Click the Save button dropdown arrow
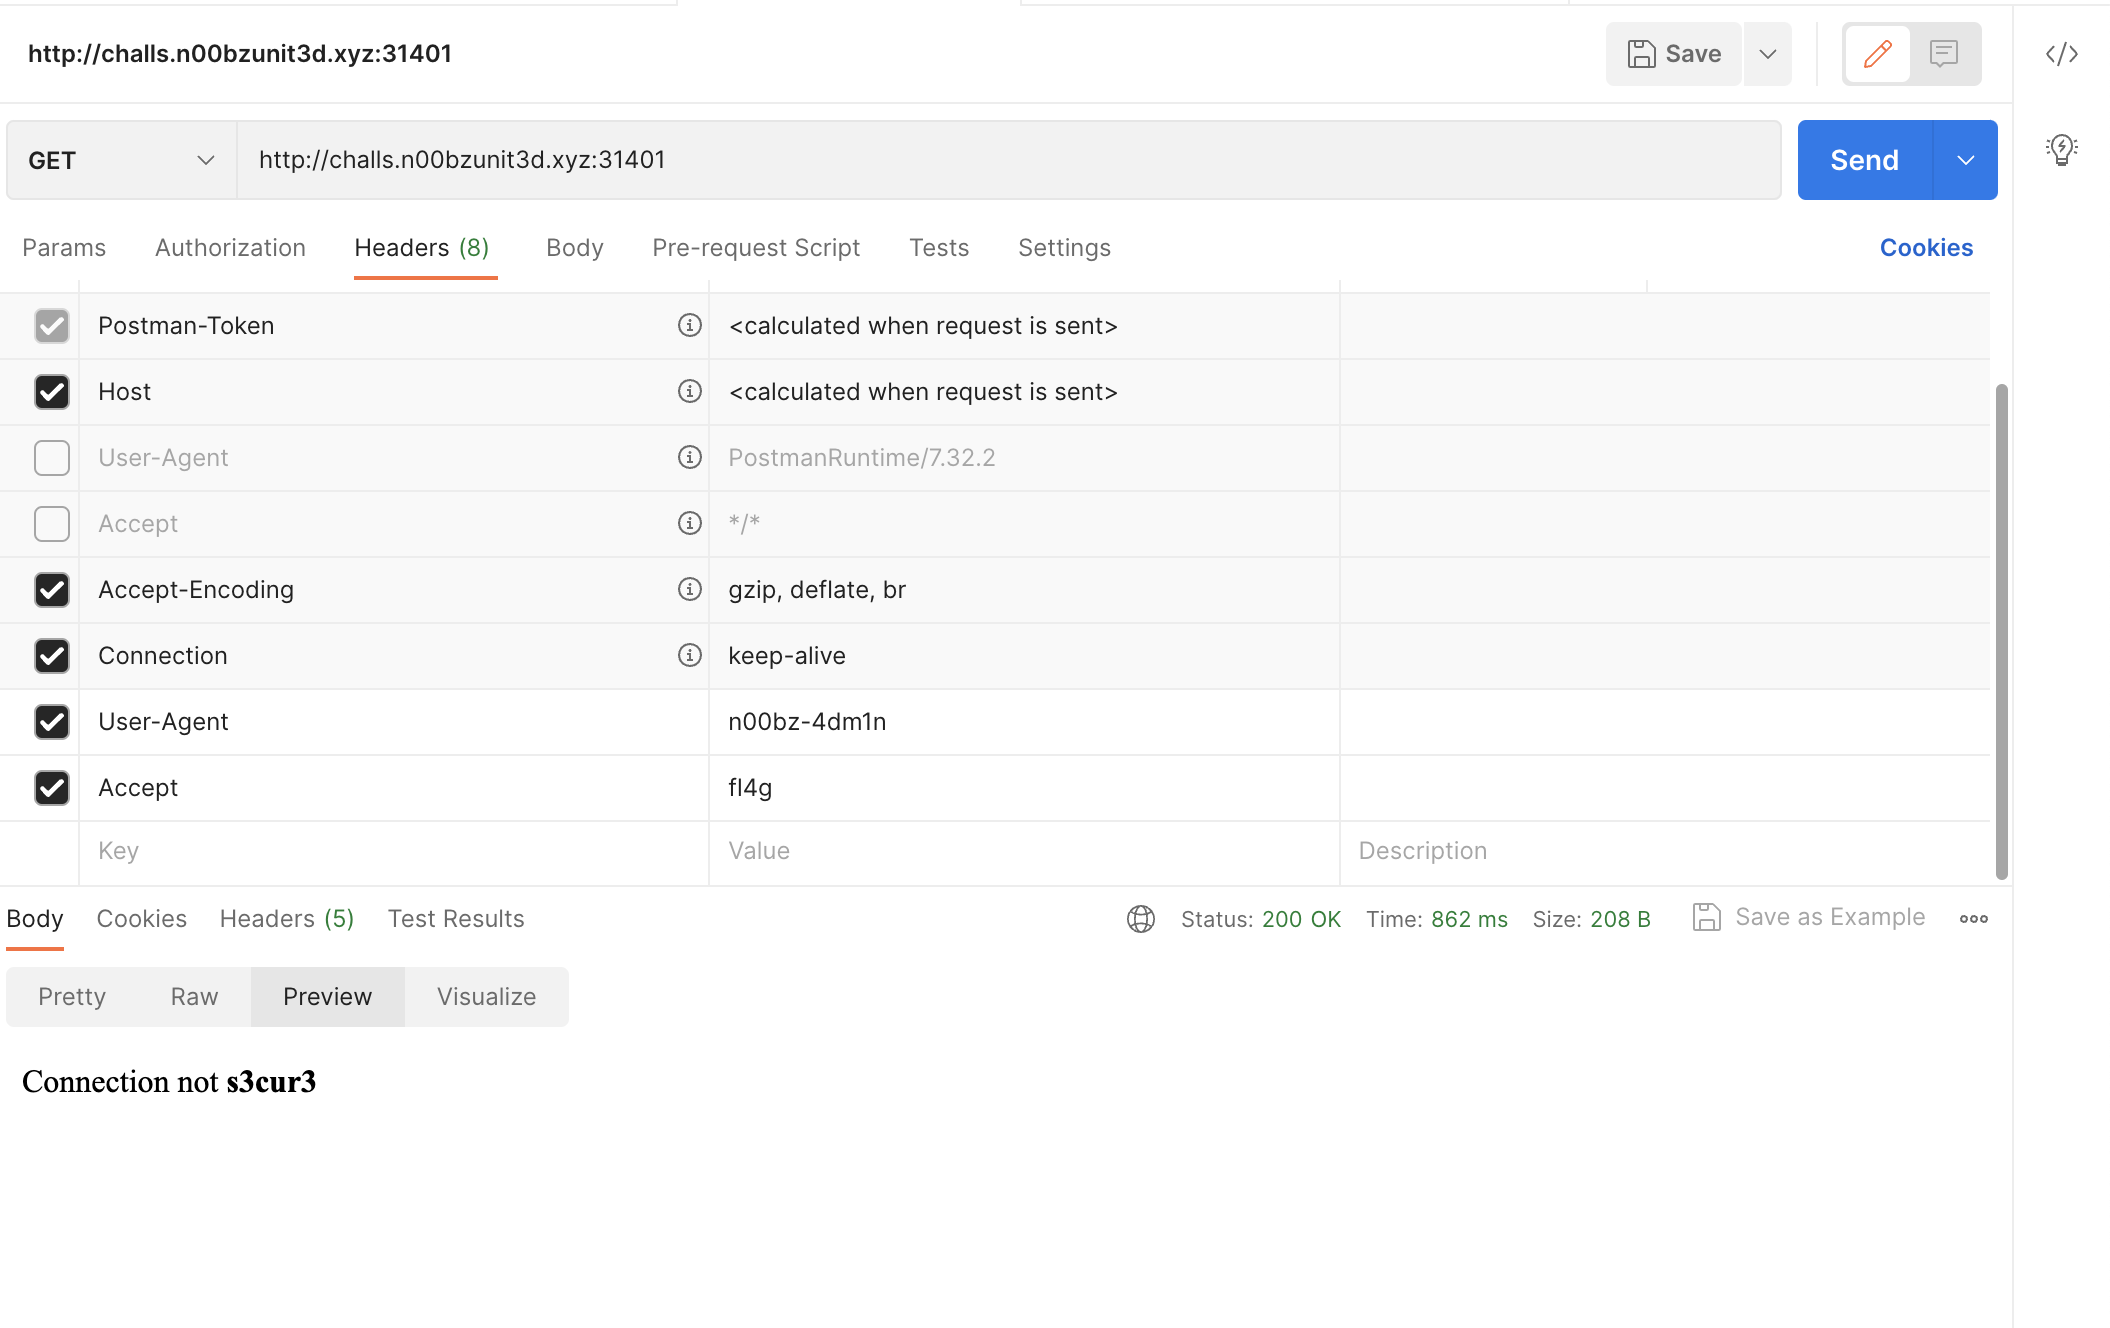This screenshot has height=1328, width=2110. pyautogui.click(x=1766, y=54)
